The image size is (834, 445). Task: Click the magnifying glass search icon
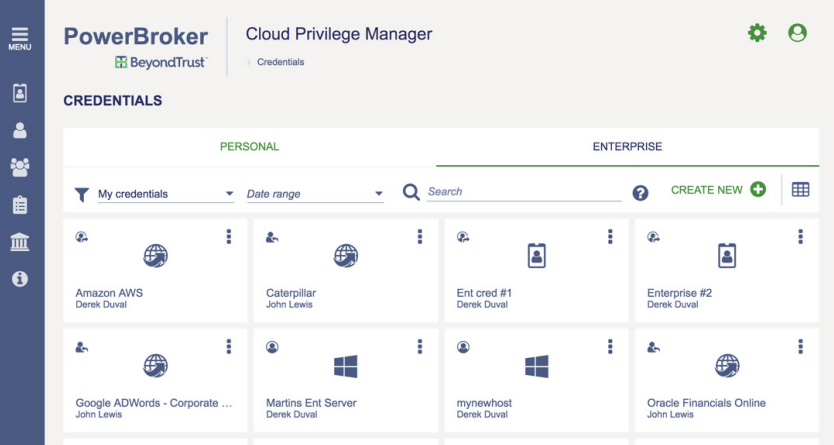click(411, 192)
